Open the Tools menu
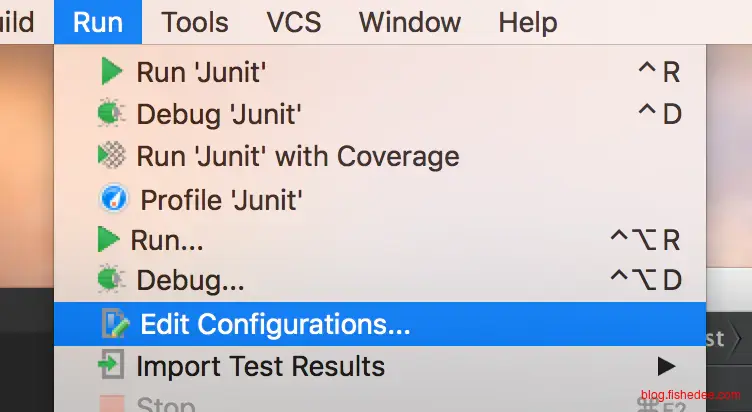Image resolution: width=752 pixels, height=412 pixels. click(195, 21)
